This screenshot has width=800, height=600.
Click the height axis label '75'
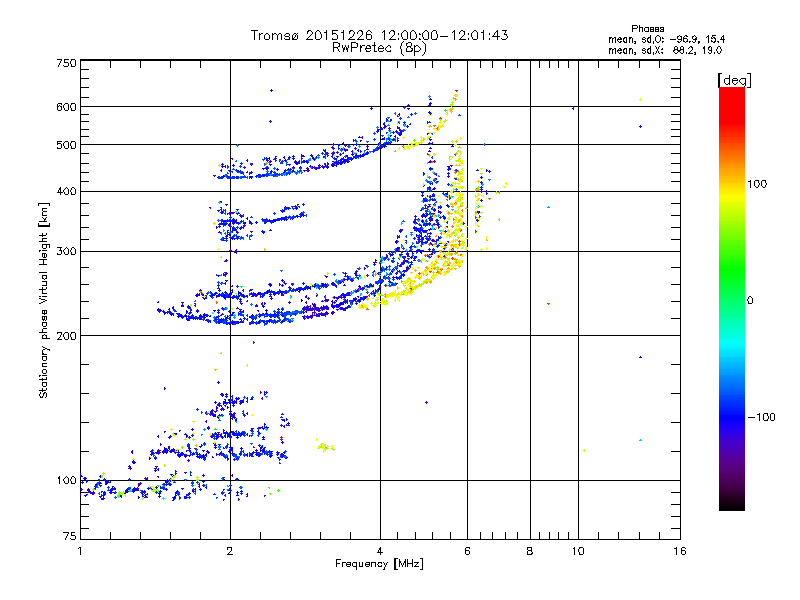coord(70,536)
